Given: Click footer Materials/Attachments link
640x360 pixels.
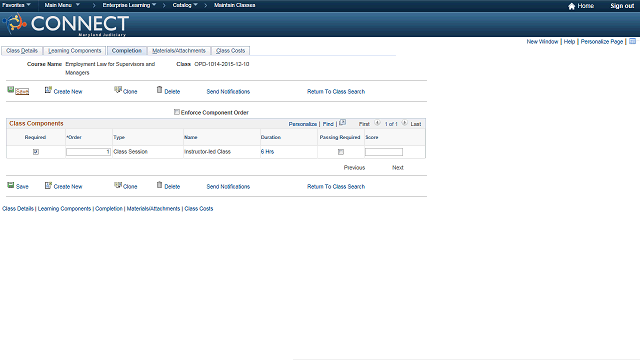Looking at the screenshot, I should point(153,209).
